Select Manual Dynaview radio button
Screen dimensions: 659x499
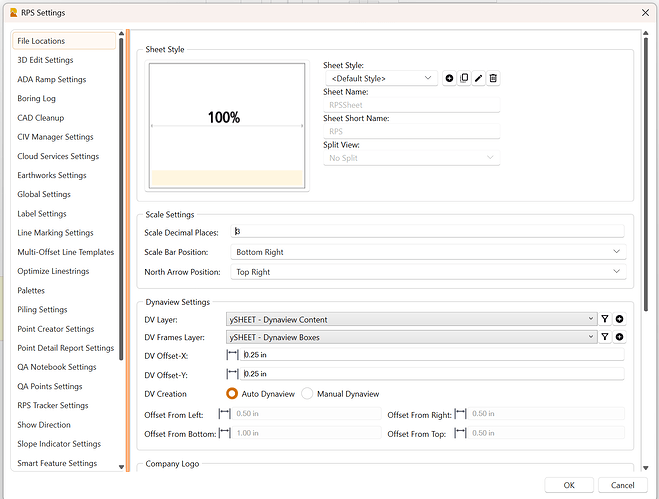pos(308,394)
